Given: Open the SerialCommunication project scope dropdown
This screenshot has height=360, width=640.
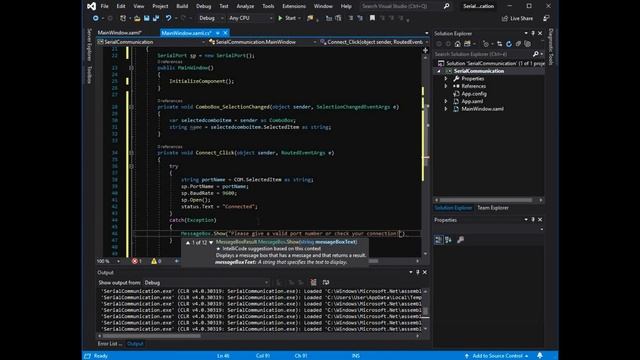Looking at the screenshot, I should [151, 42].
